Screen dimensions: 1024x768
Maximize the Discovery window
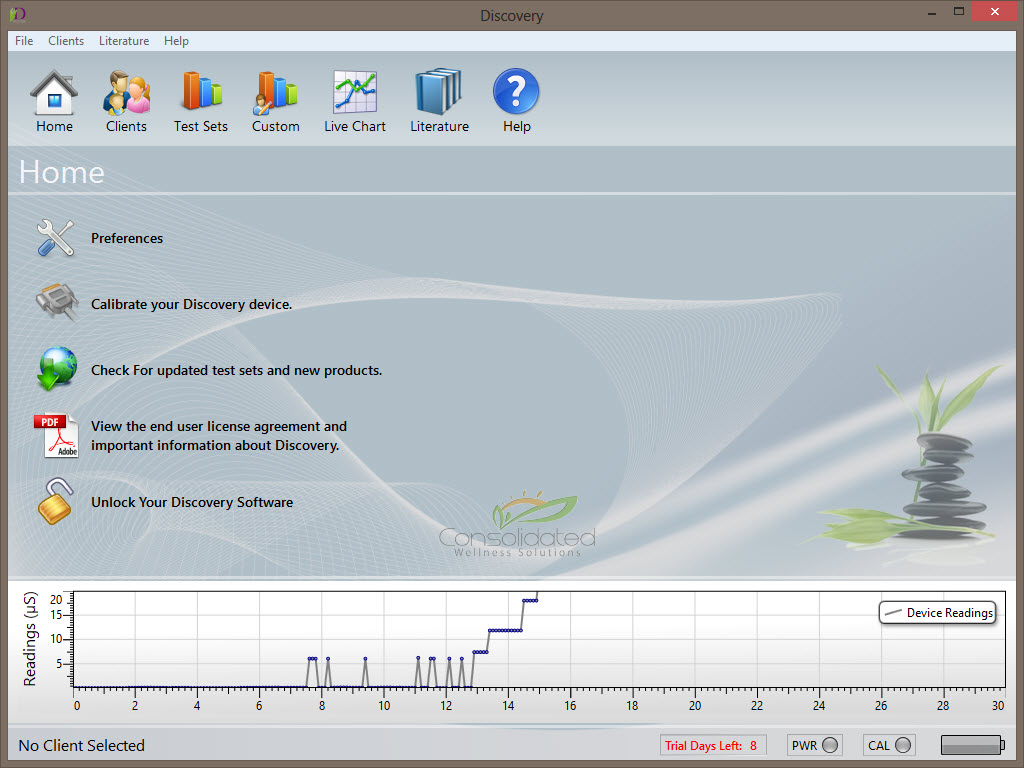coord(959,12)
